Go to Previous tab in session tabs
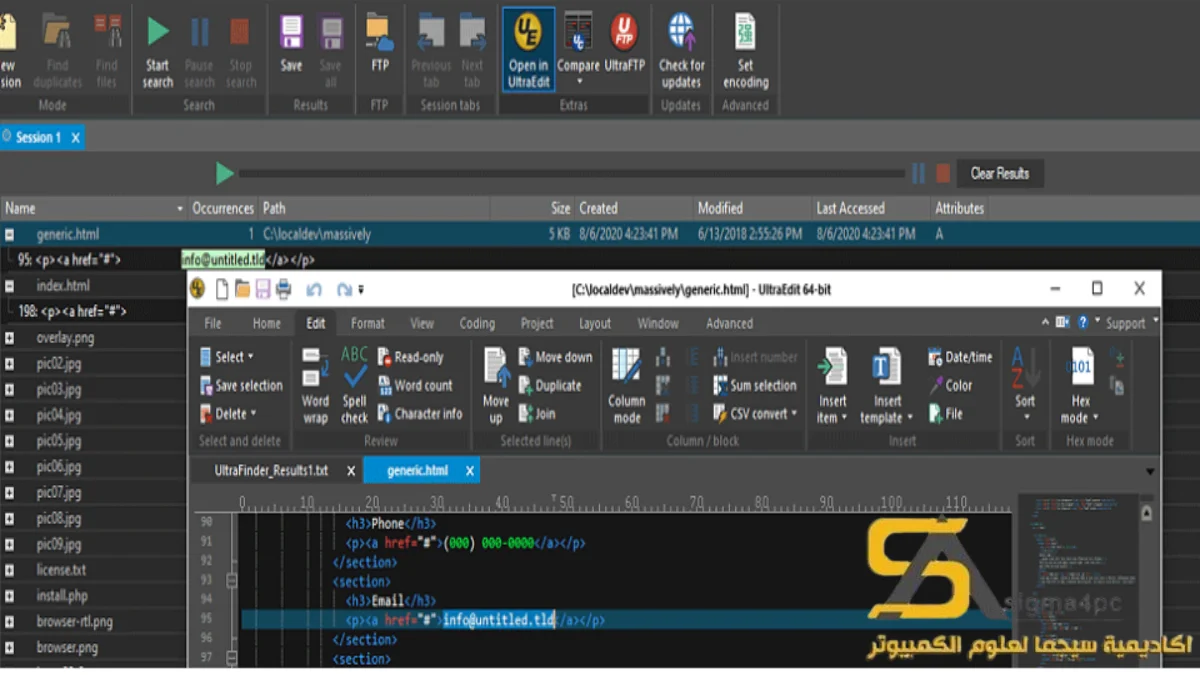Screen dimensions: 1200x675 [x=431, y=32]
